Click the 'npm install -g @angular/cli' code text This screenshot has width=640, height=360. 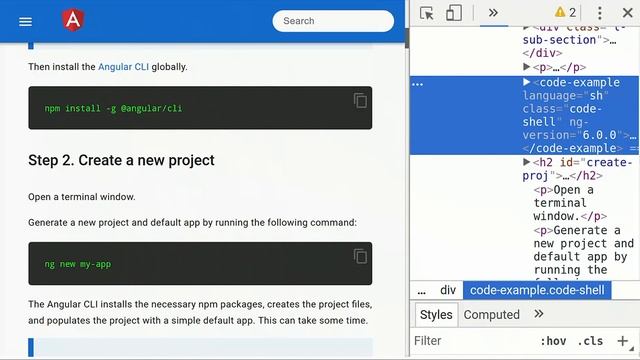pos(113,108)
